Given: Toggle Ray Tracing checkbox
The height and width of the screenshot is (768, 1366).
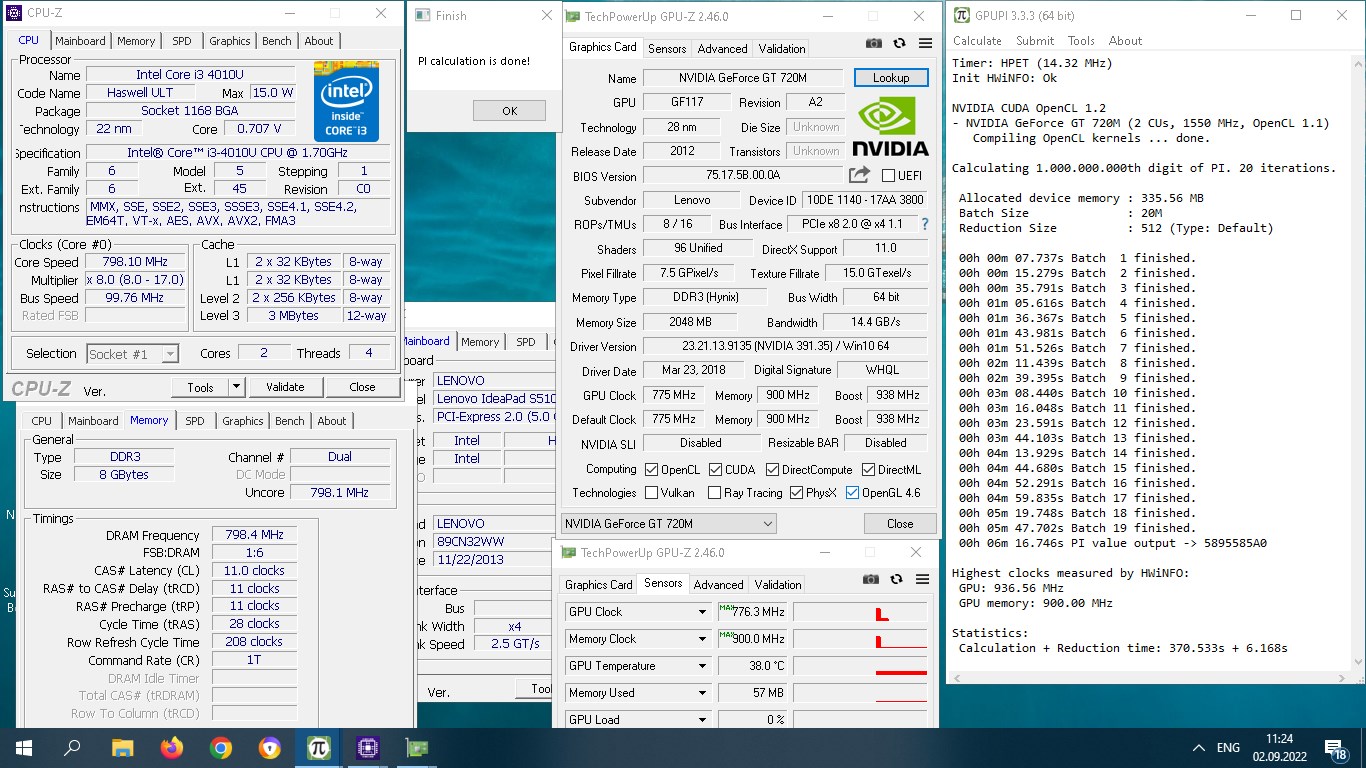Looking at the screenshot, I should click(x=714, y=492).
